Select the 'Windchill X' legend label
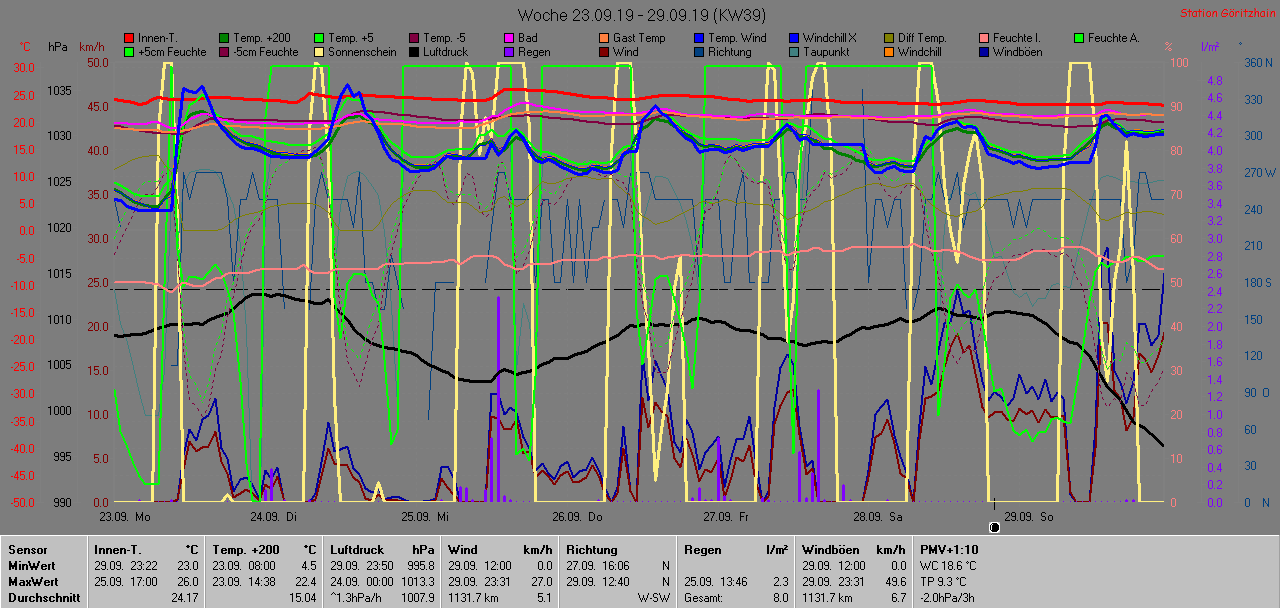This screenshot has width=1280, height=608. coord(831,38)
